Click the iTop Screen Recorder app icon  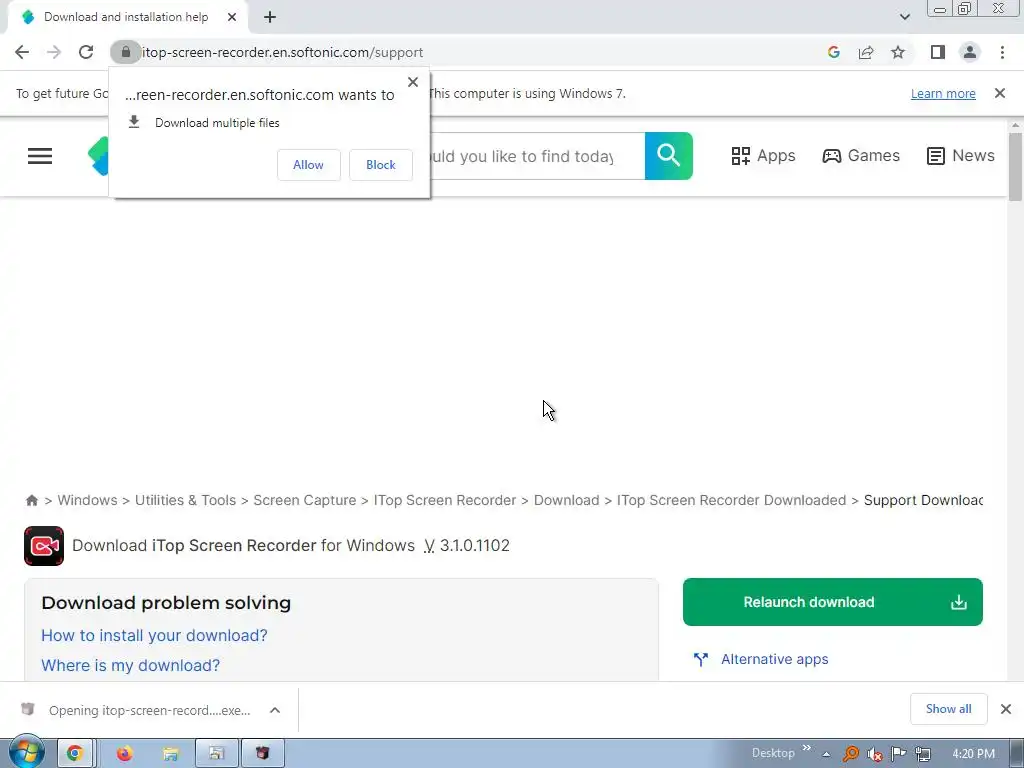[x=44, y=545]
